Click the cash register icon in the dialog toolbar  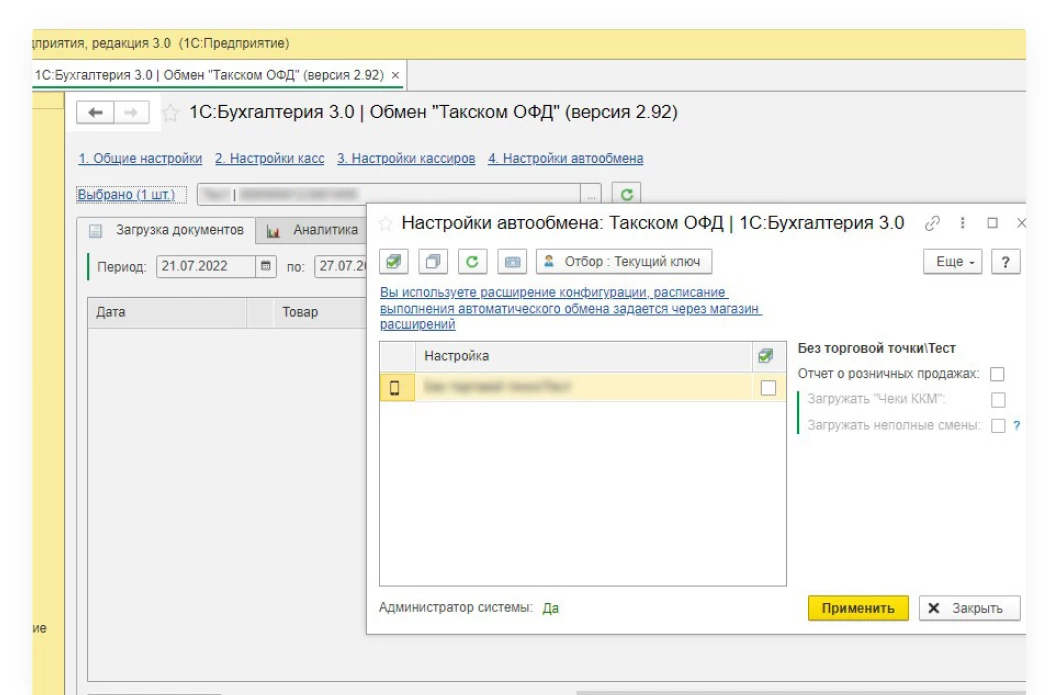click(512, 262)
